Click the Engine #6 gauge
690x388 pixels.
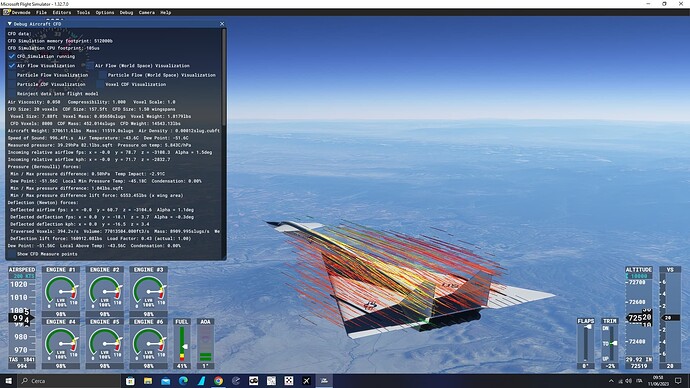click(x=148, y=344)
